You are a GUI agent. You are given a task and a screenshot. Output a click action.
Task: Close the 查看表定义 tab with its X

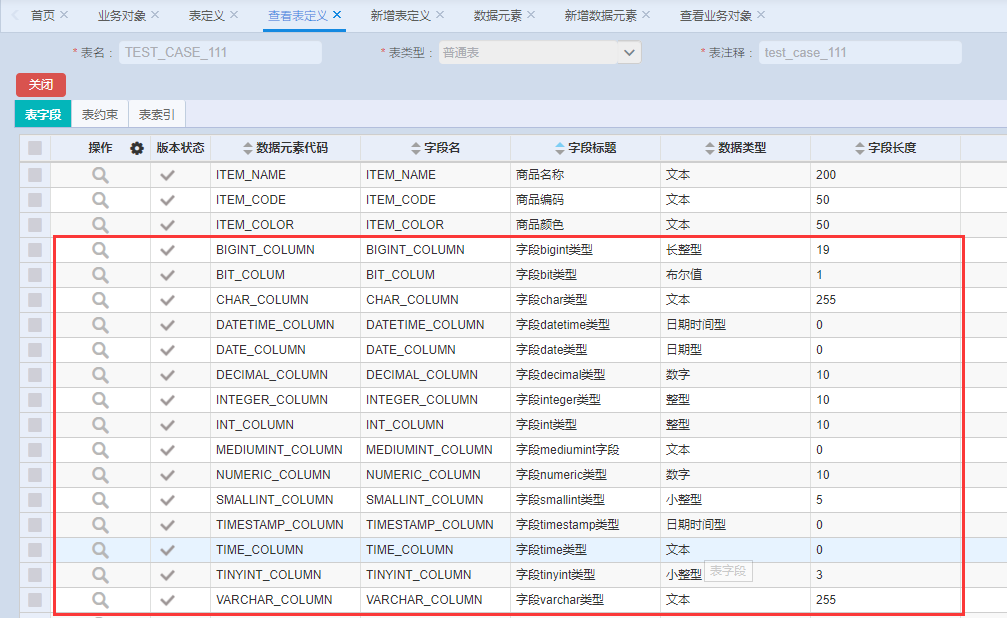tap(337, 15)
